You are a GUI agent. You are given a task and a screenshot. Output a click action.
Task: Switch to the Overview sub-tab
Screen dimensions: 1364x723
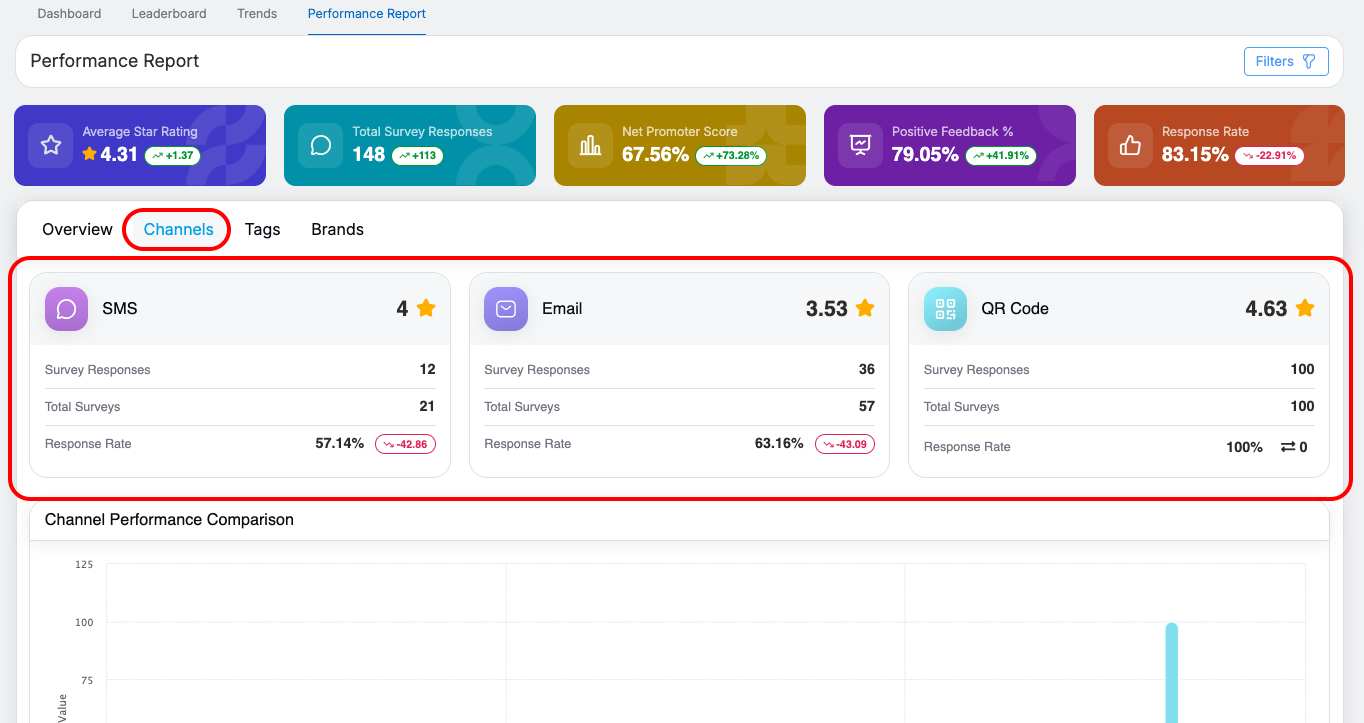pyautogui.click(x=77, y=229)
